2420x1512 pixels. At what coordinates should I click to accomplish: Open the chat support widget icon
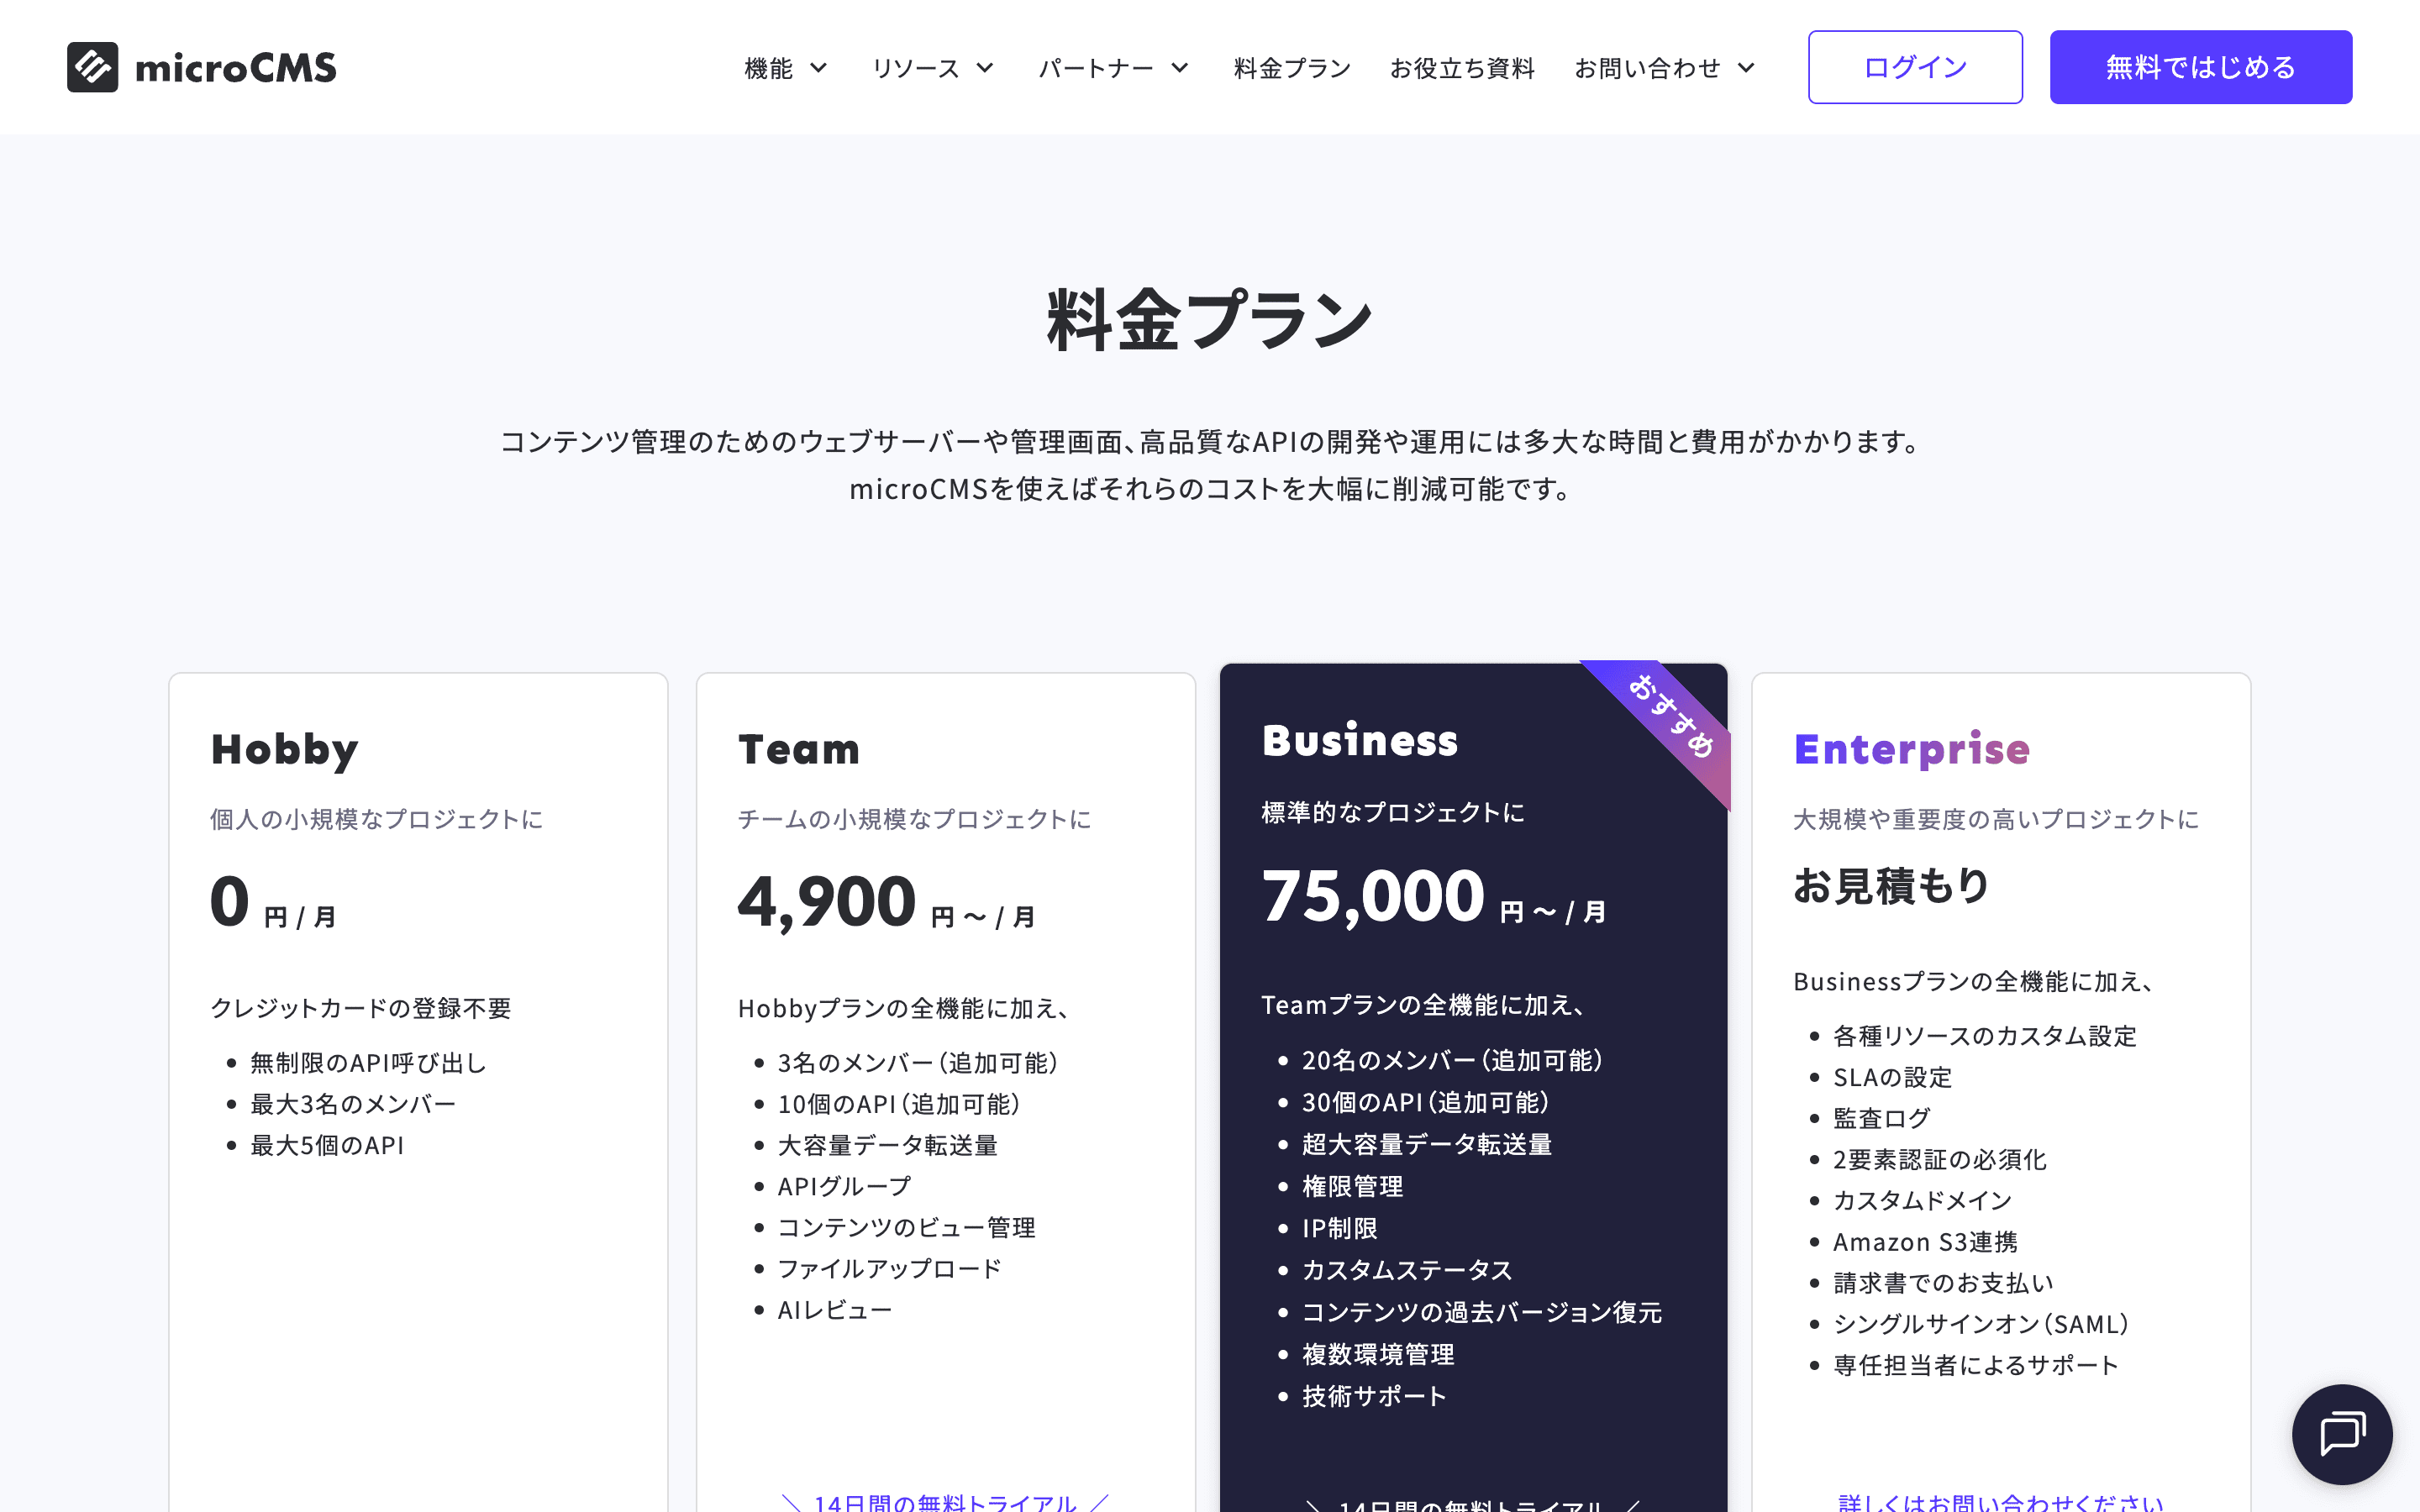tap(2341, 1434)
